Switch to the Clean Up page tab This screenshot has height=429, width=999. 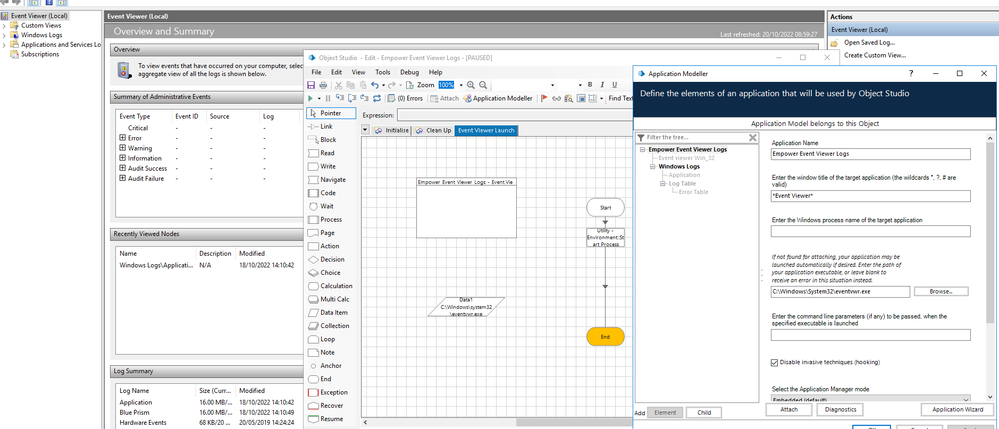tap(433, 131)
